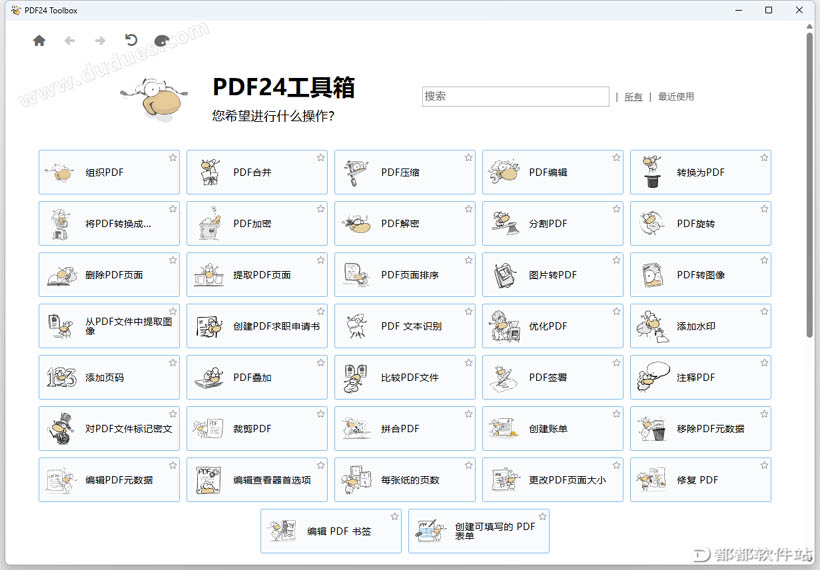The image size is (820, 570).
Task: Open the 分割PDF tool icon
Action: [x=505, y=223]
